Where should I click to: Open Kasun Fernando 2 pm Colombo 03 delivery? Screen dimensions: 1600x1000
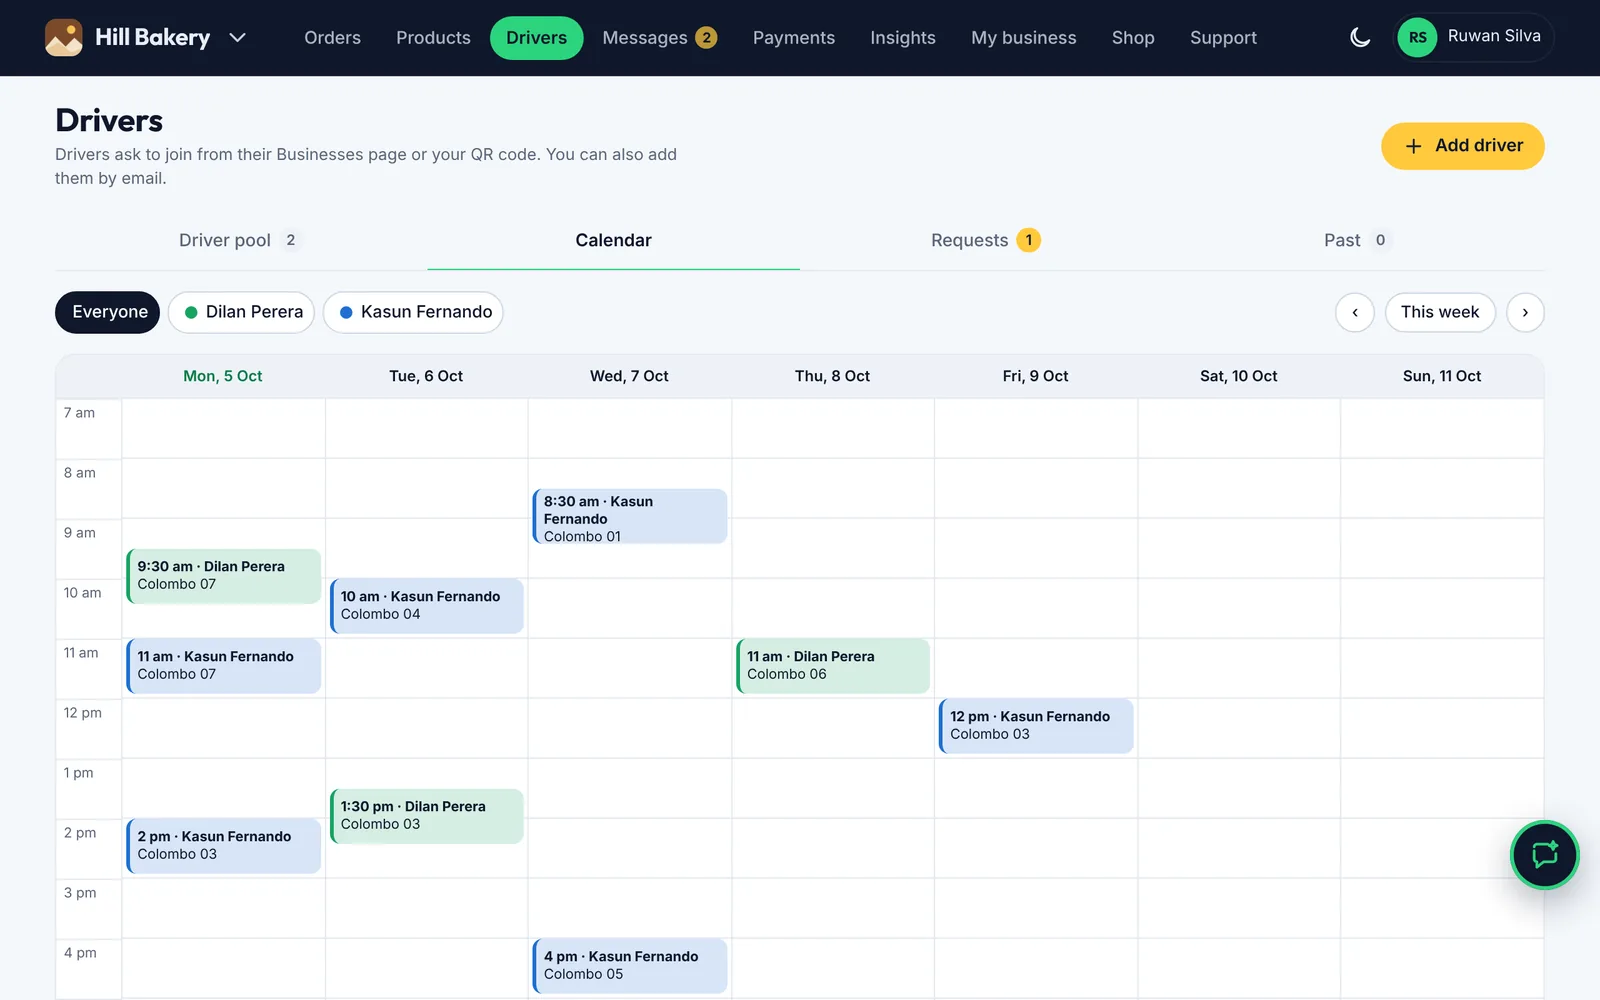click(x=224, y=846)
